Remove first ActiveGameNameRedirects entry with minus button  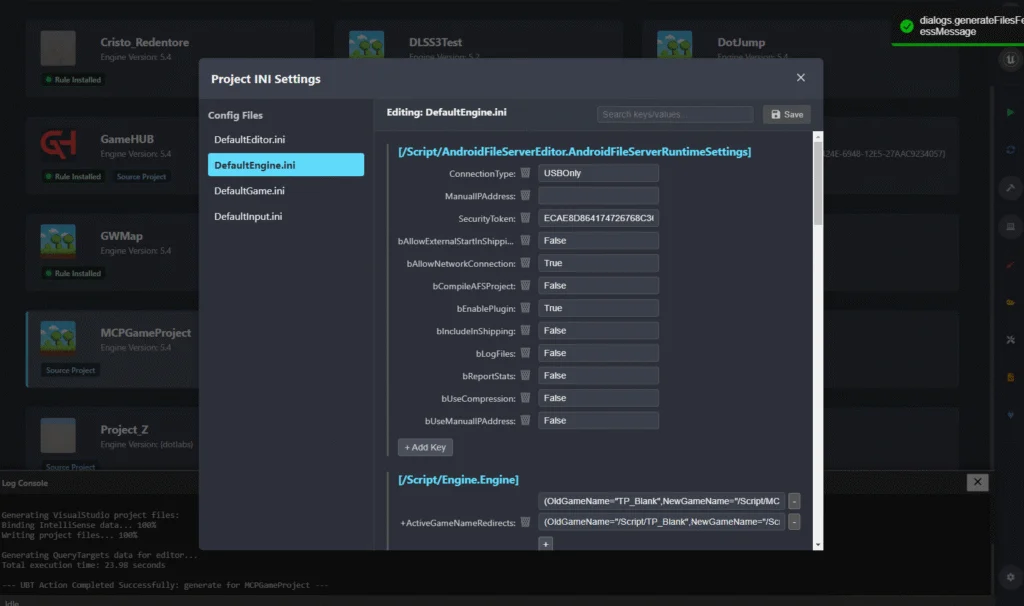pos(794,501)
